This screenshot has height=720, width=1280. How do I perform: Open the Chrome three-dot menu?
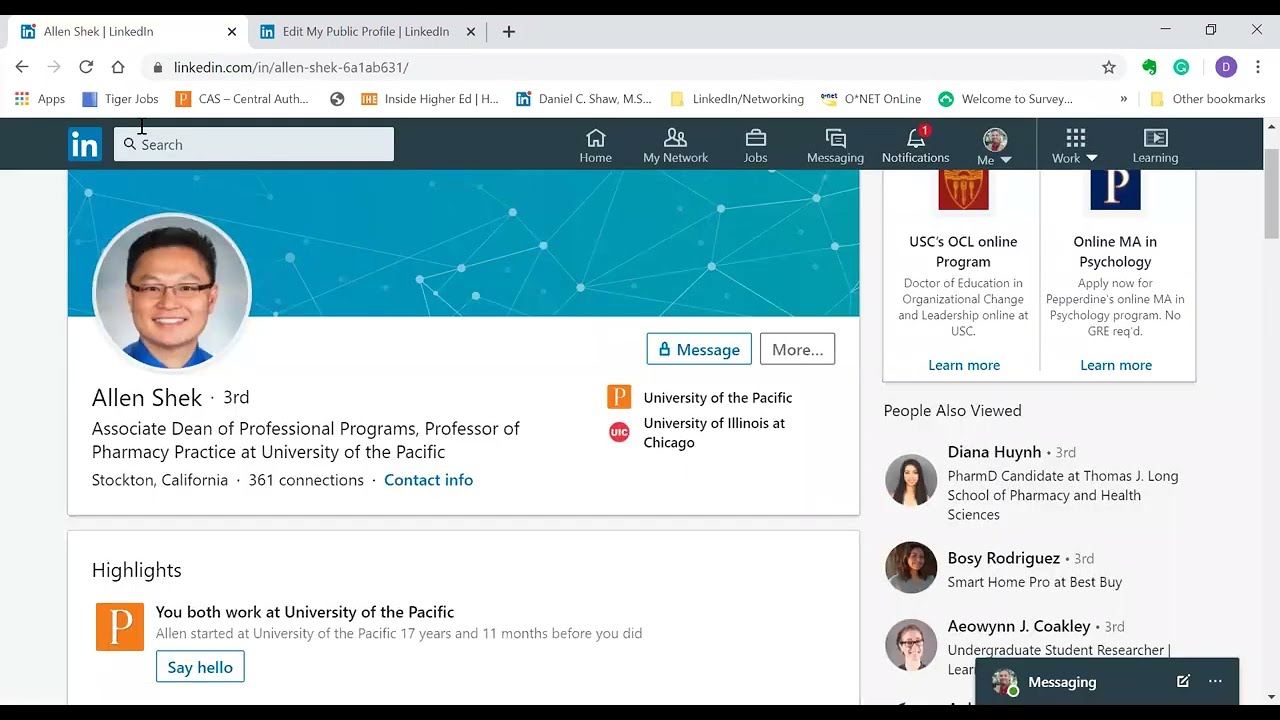coord(1258,67)
